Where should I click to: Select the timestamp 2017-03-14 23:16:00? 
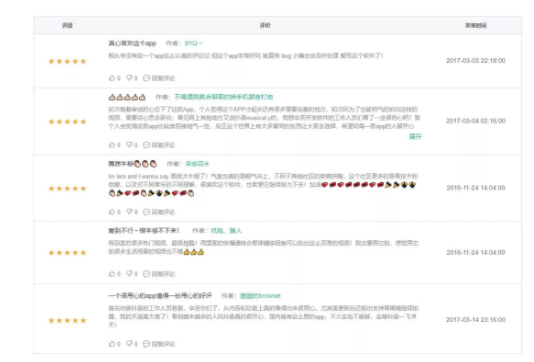(476, 320)
